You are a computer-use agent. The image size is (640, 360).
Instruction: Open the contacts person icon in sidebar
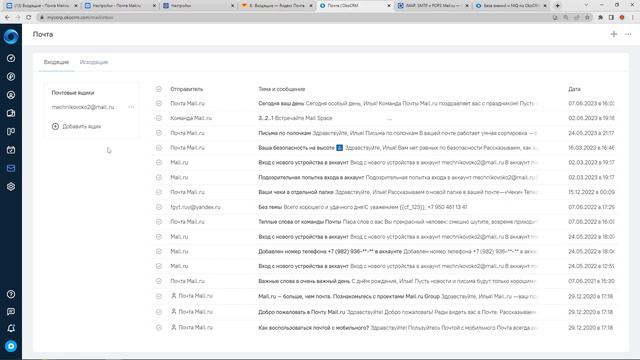11,95
